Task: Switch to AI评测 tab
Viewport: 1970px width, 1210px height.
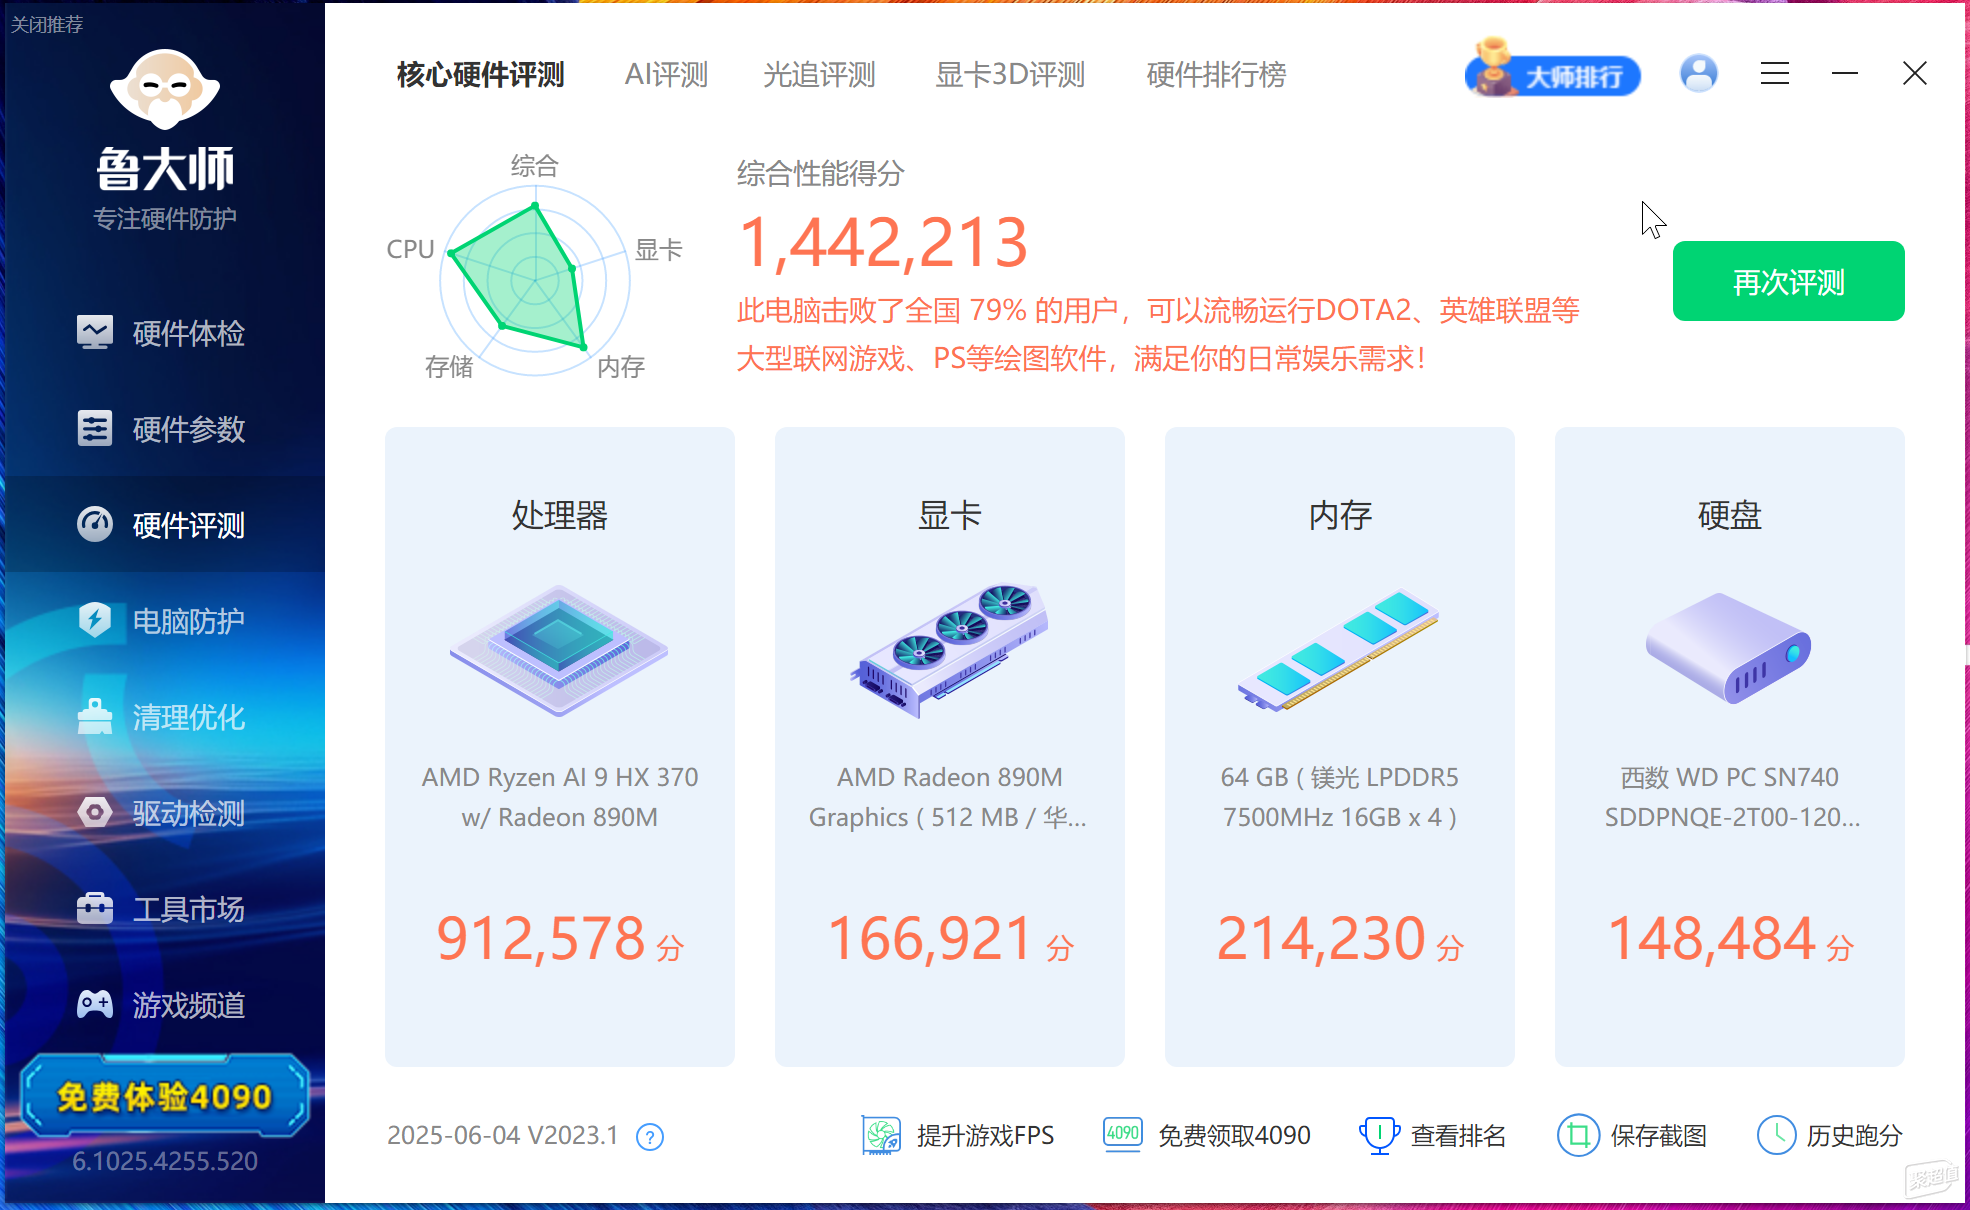Action: pyautogui.click(x=666, y=75)
